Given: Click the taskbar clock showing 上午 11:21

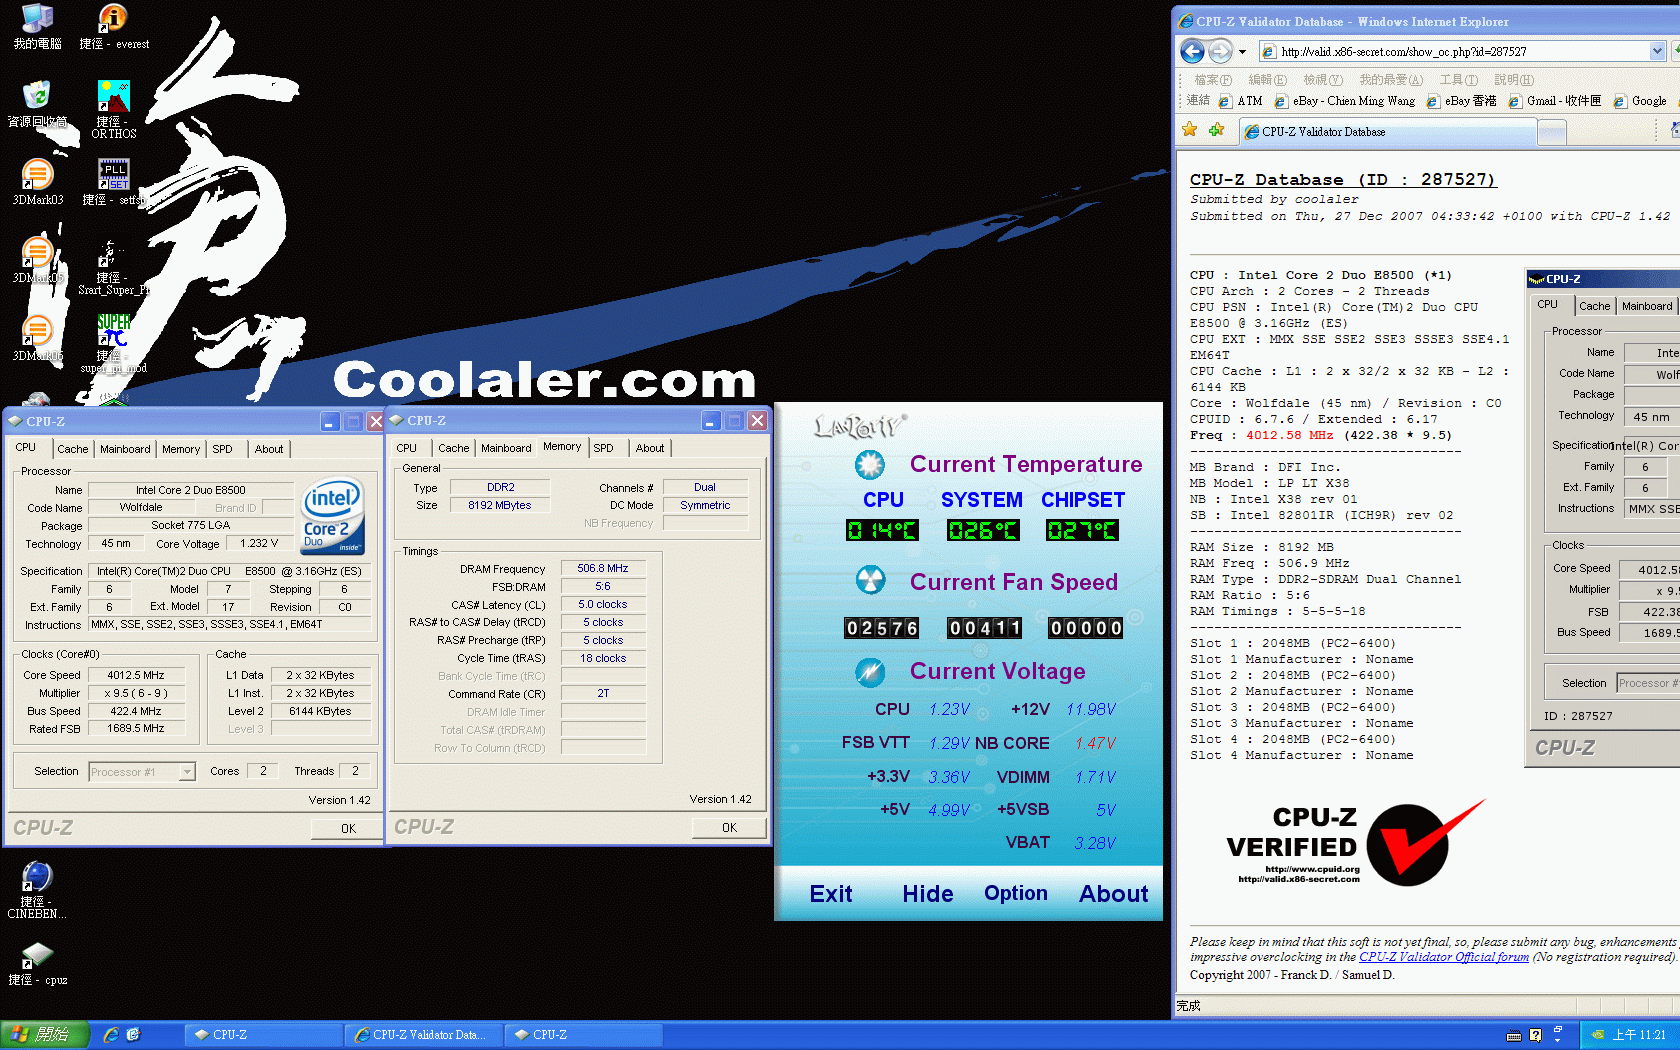Looking at the screenshot, I should point(1639,1035).
